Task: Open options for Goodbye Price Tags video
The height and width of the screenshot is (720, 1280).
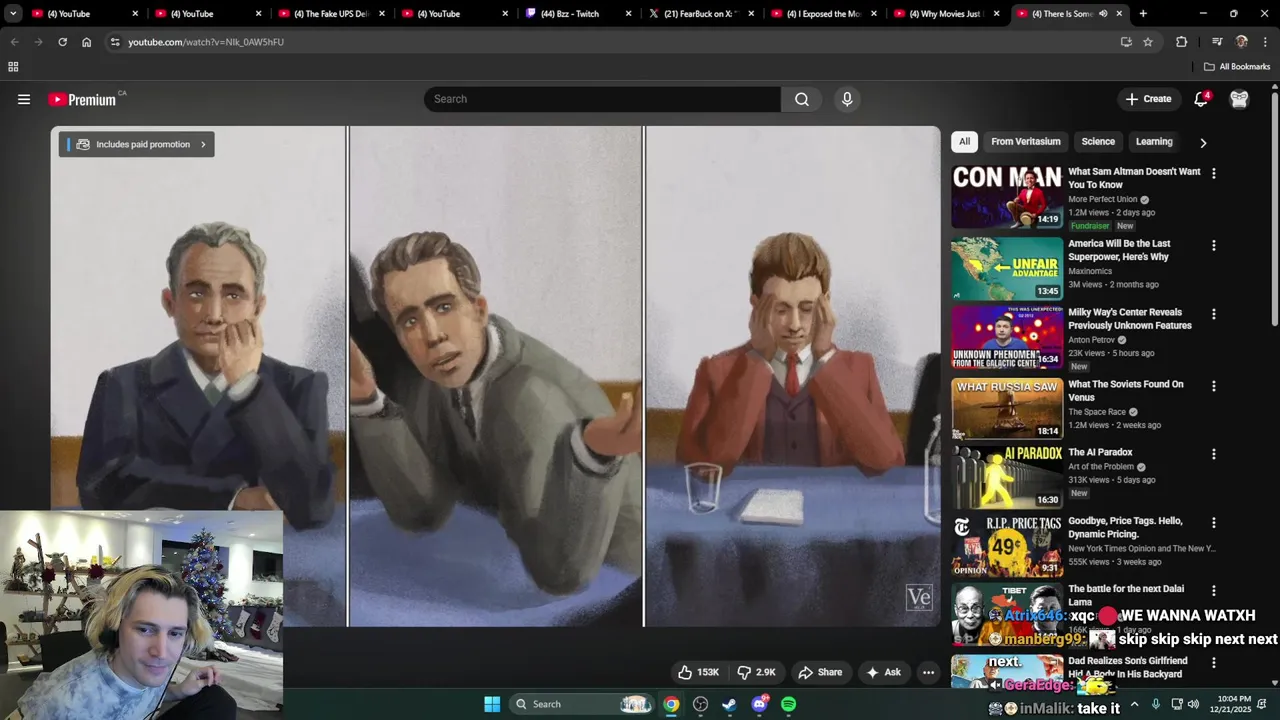Action: point(1214,523)
